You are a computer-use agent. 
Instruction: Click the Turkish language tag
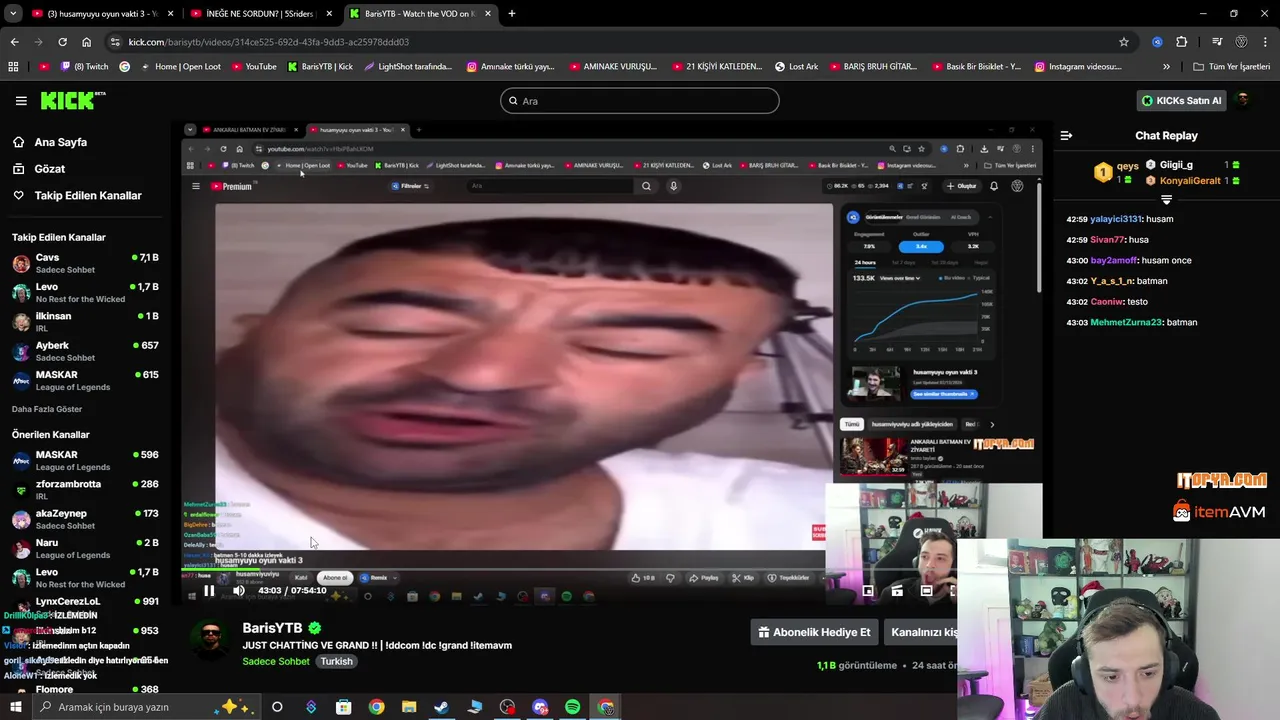(x=336, y=662)
